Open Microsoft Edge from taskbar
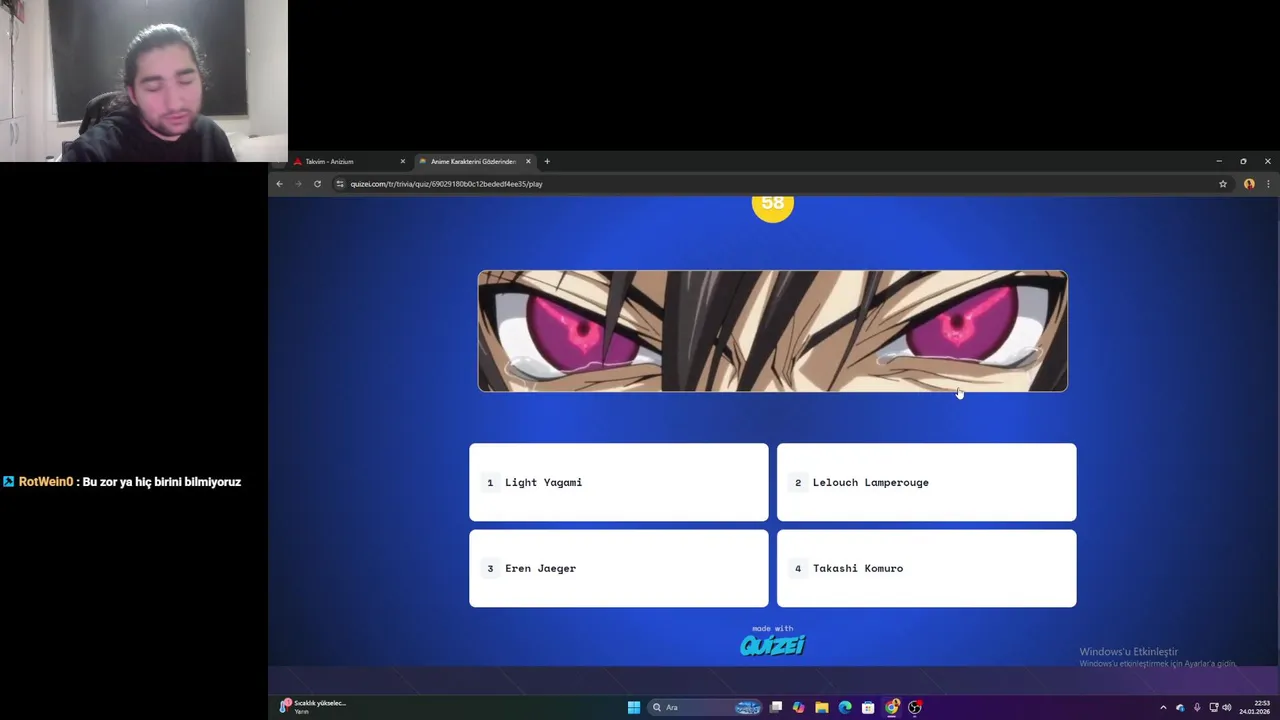 point(845,707)
